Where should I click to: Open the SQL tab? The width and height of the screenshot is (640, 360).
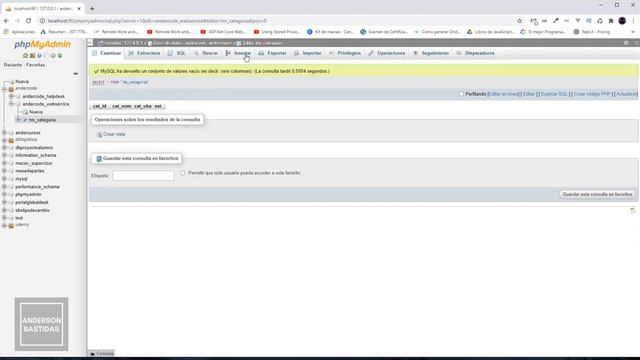tap(177, 53)
